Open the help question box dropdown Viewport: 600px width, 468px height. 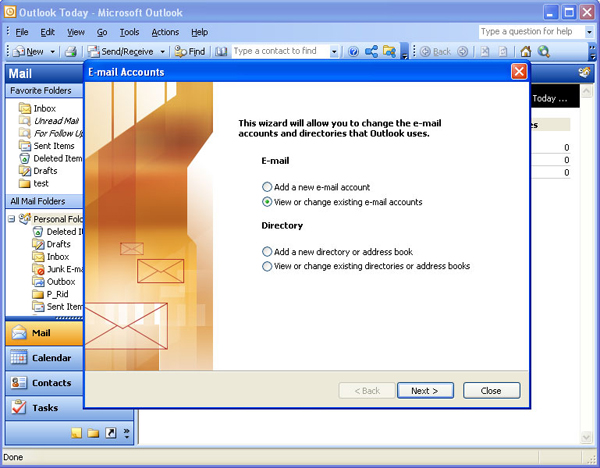tap(589, 32)
